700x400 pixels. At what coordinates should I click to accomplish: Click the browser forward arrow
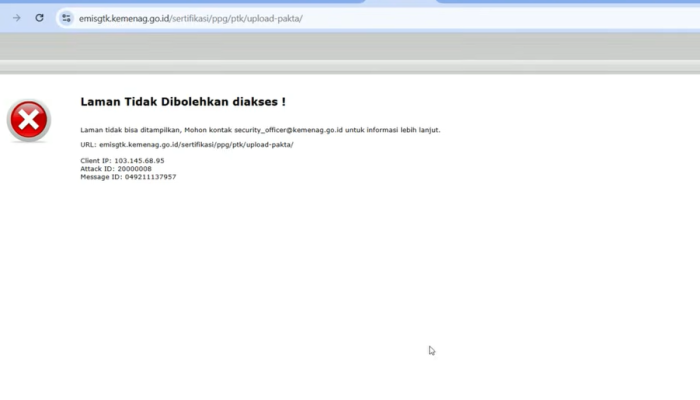(17, 18)
